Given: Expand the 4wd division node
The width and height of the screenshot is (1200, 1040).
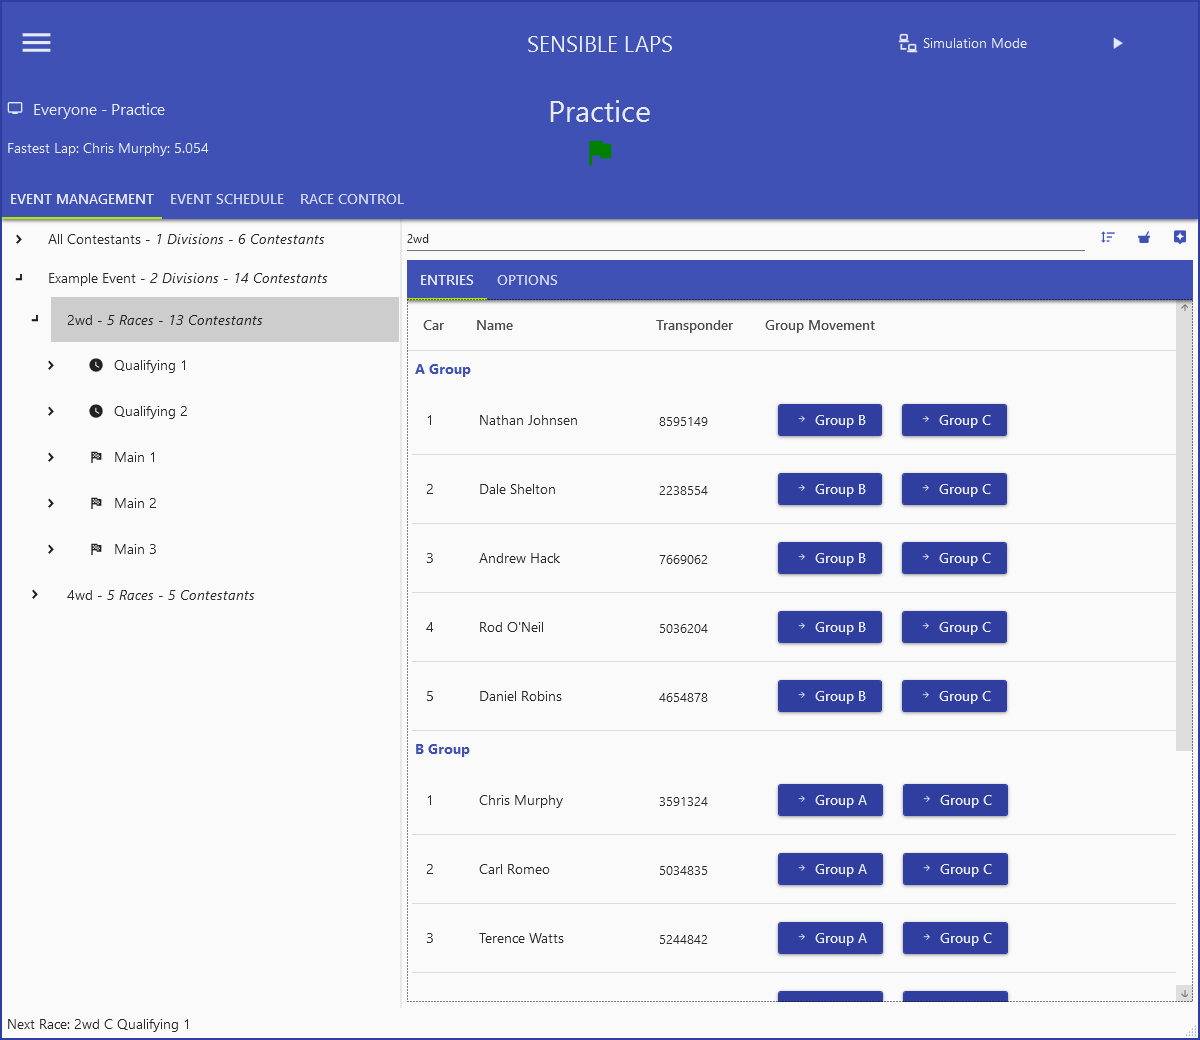Looking at the screenshot, I should tap(35, 595).
